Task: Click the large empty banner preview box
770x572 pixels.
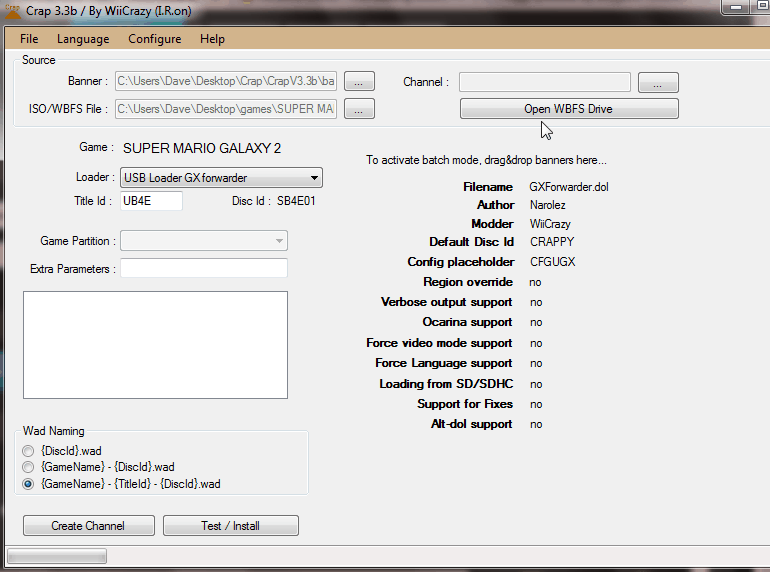Action: click(155, 345)
